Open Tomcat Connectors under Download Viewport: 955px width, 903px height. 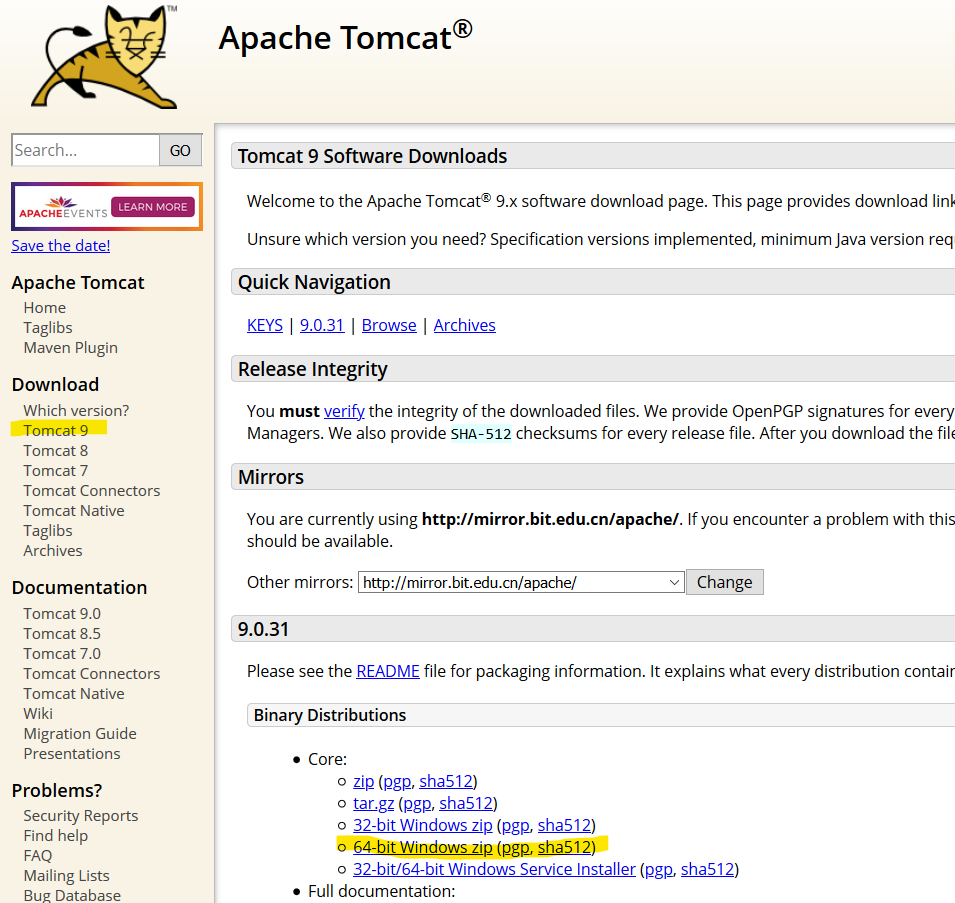pos(92,491)
